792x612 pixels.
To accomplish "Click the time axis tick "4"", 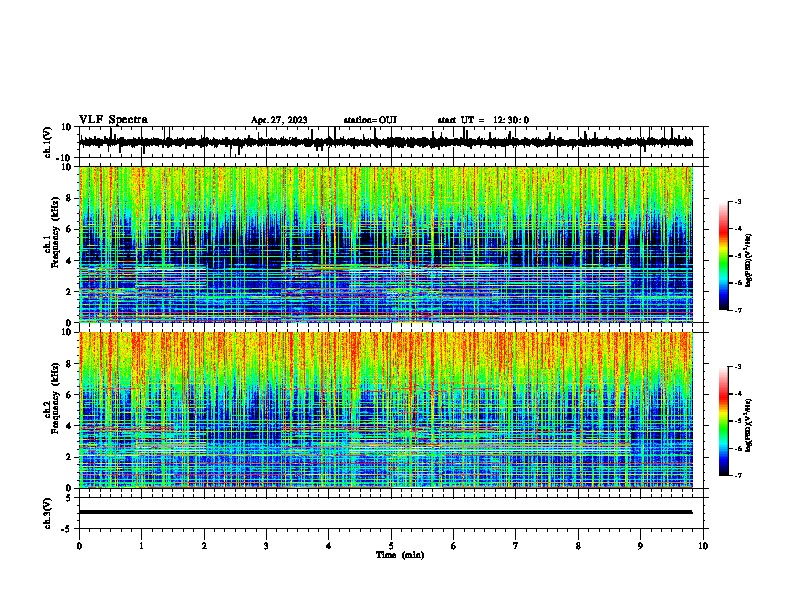I will coord(329,546).
